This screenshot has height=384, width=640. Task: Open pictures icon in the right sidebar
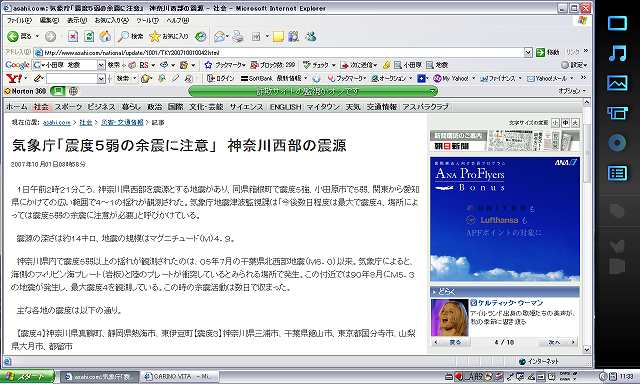[x=617, y=83]
